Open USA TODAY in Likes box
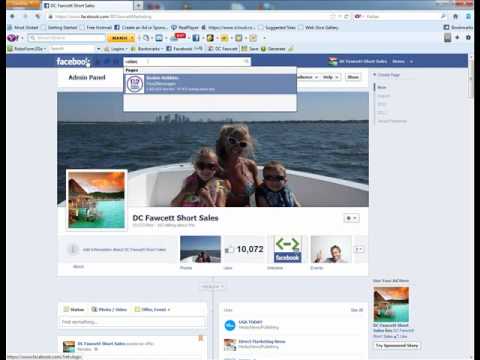 tap(251, 322)
